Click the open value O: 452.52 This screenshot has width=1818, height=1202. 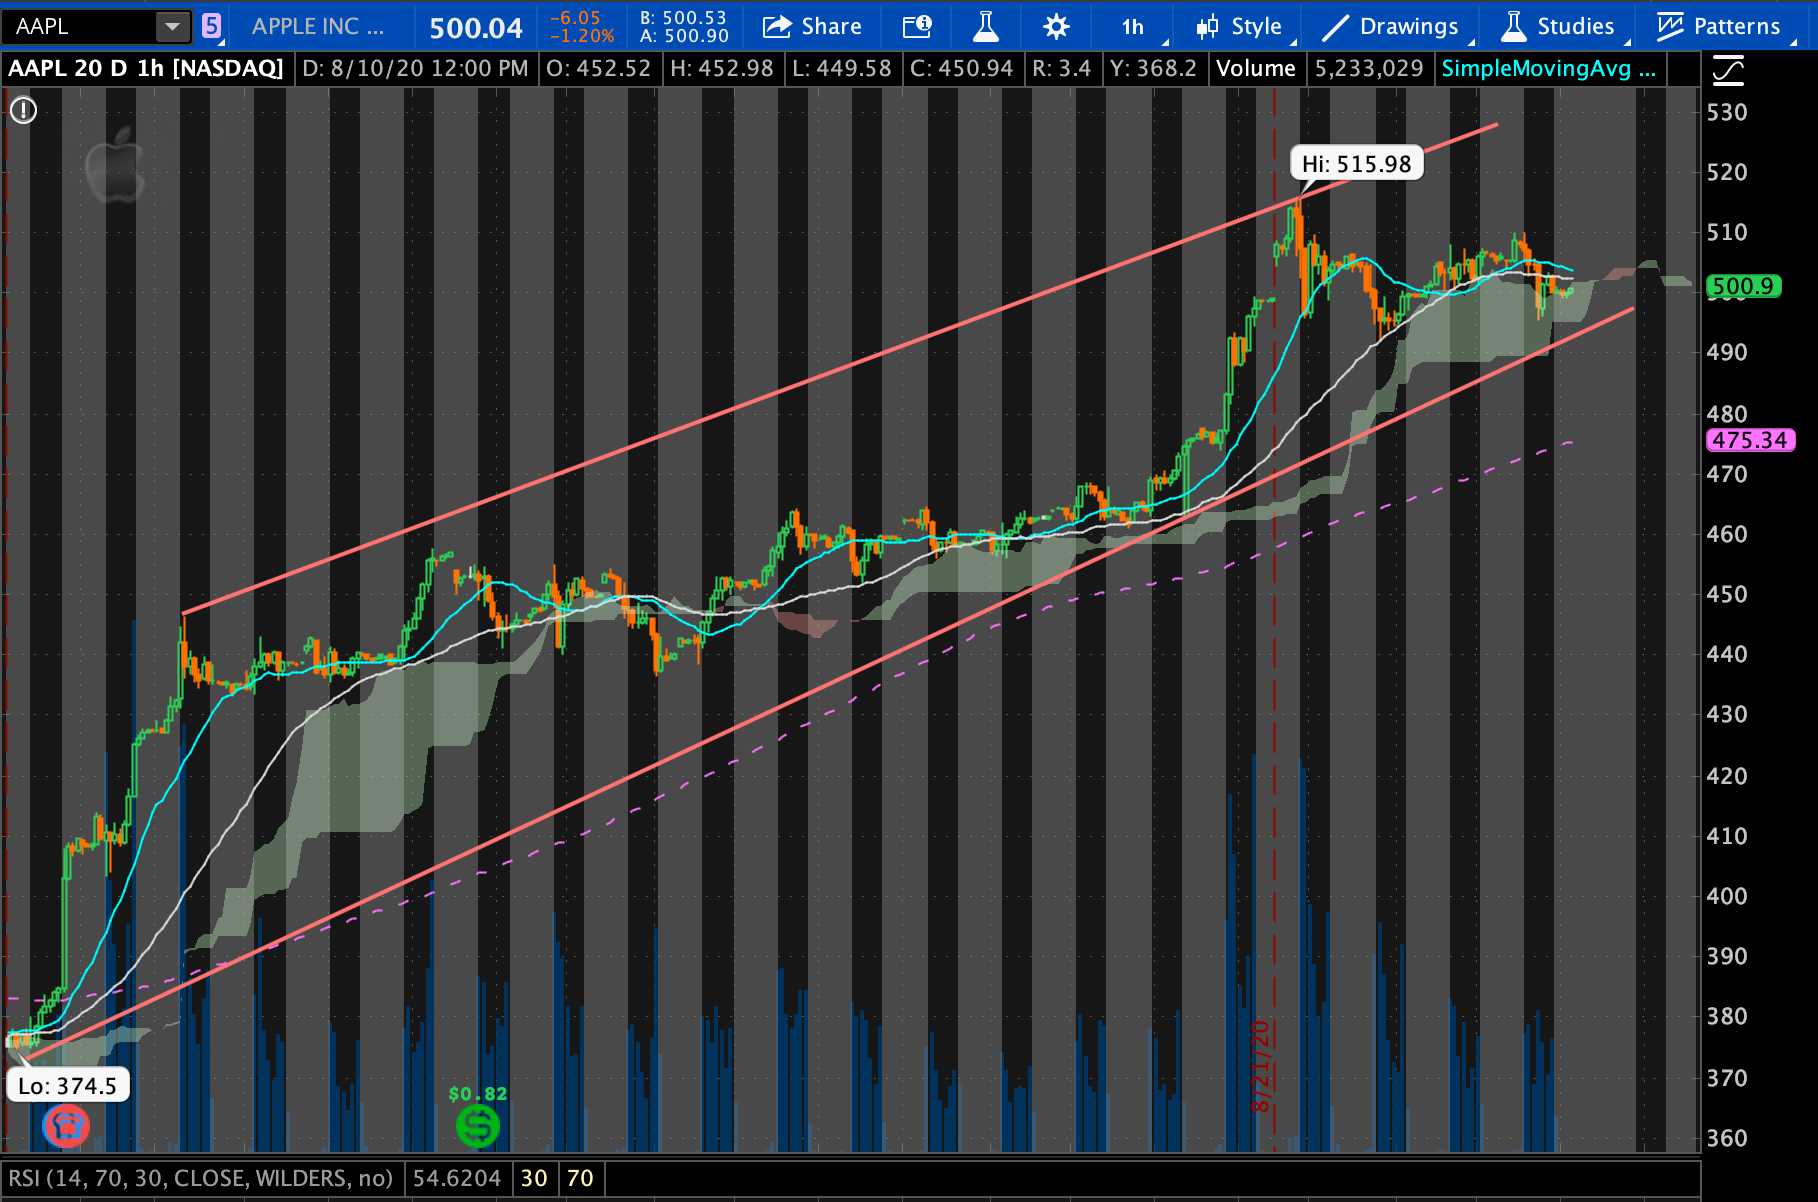599,69
